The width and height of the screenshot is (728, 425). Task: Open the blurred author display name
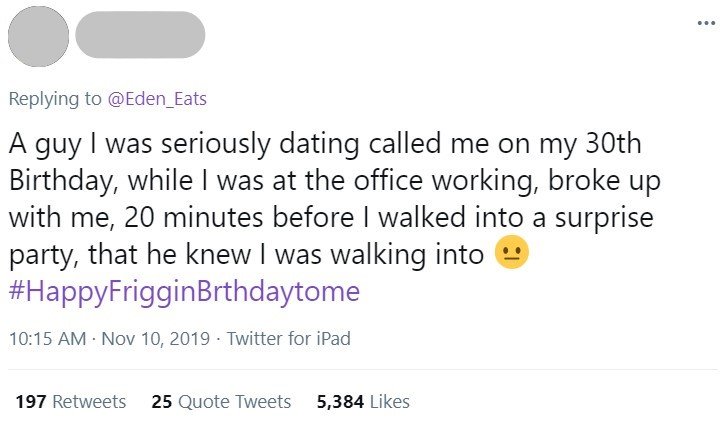point(138,36)
